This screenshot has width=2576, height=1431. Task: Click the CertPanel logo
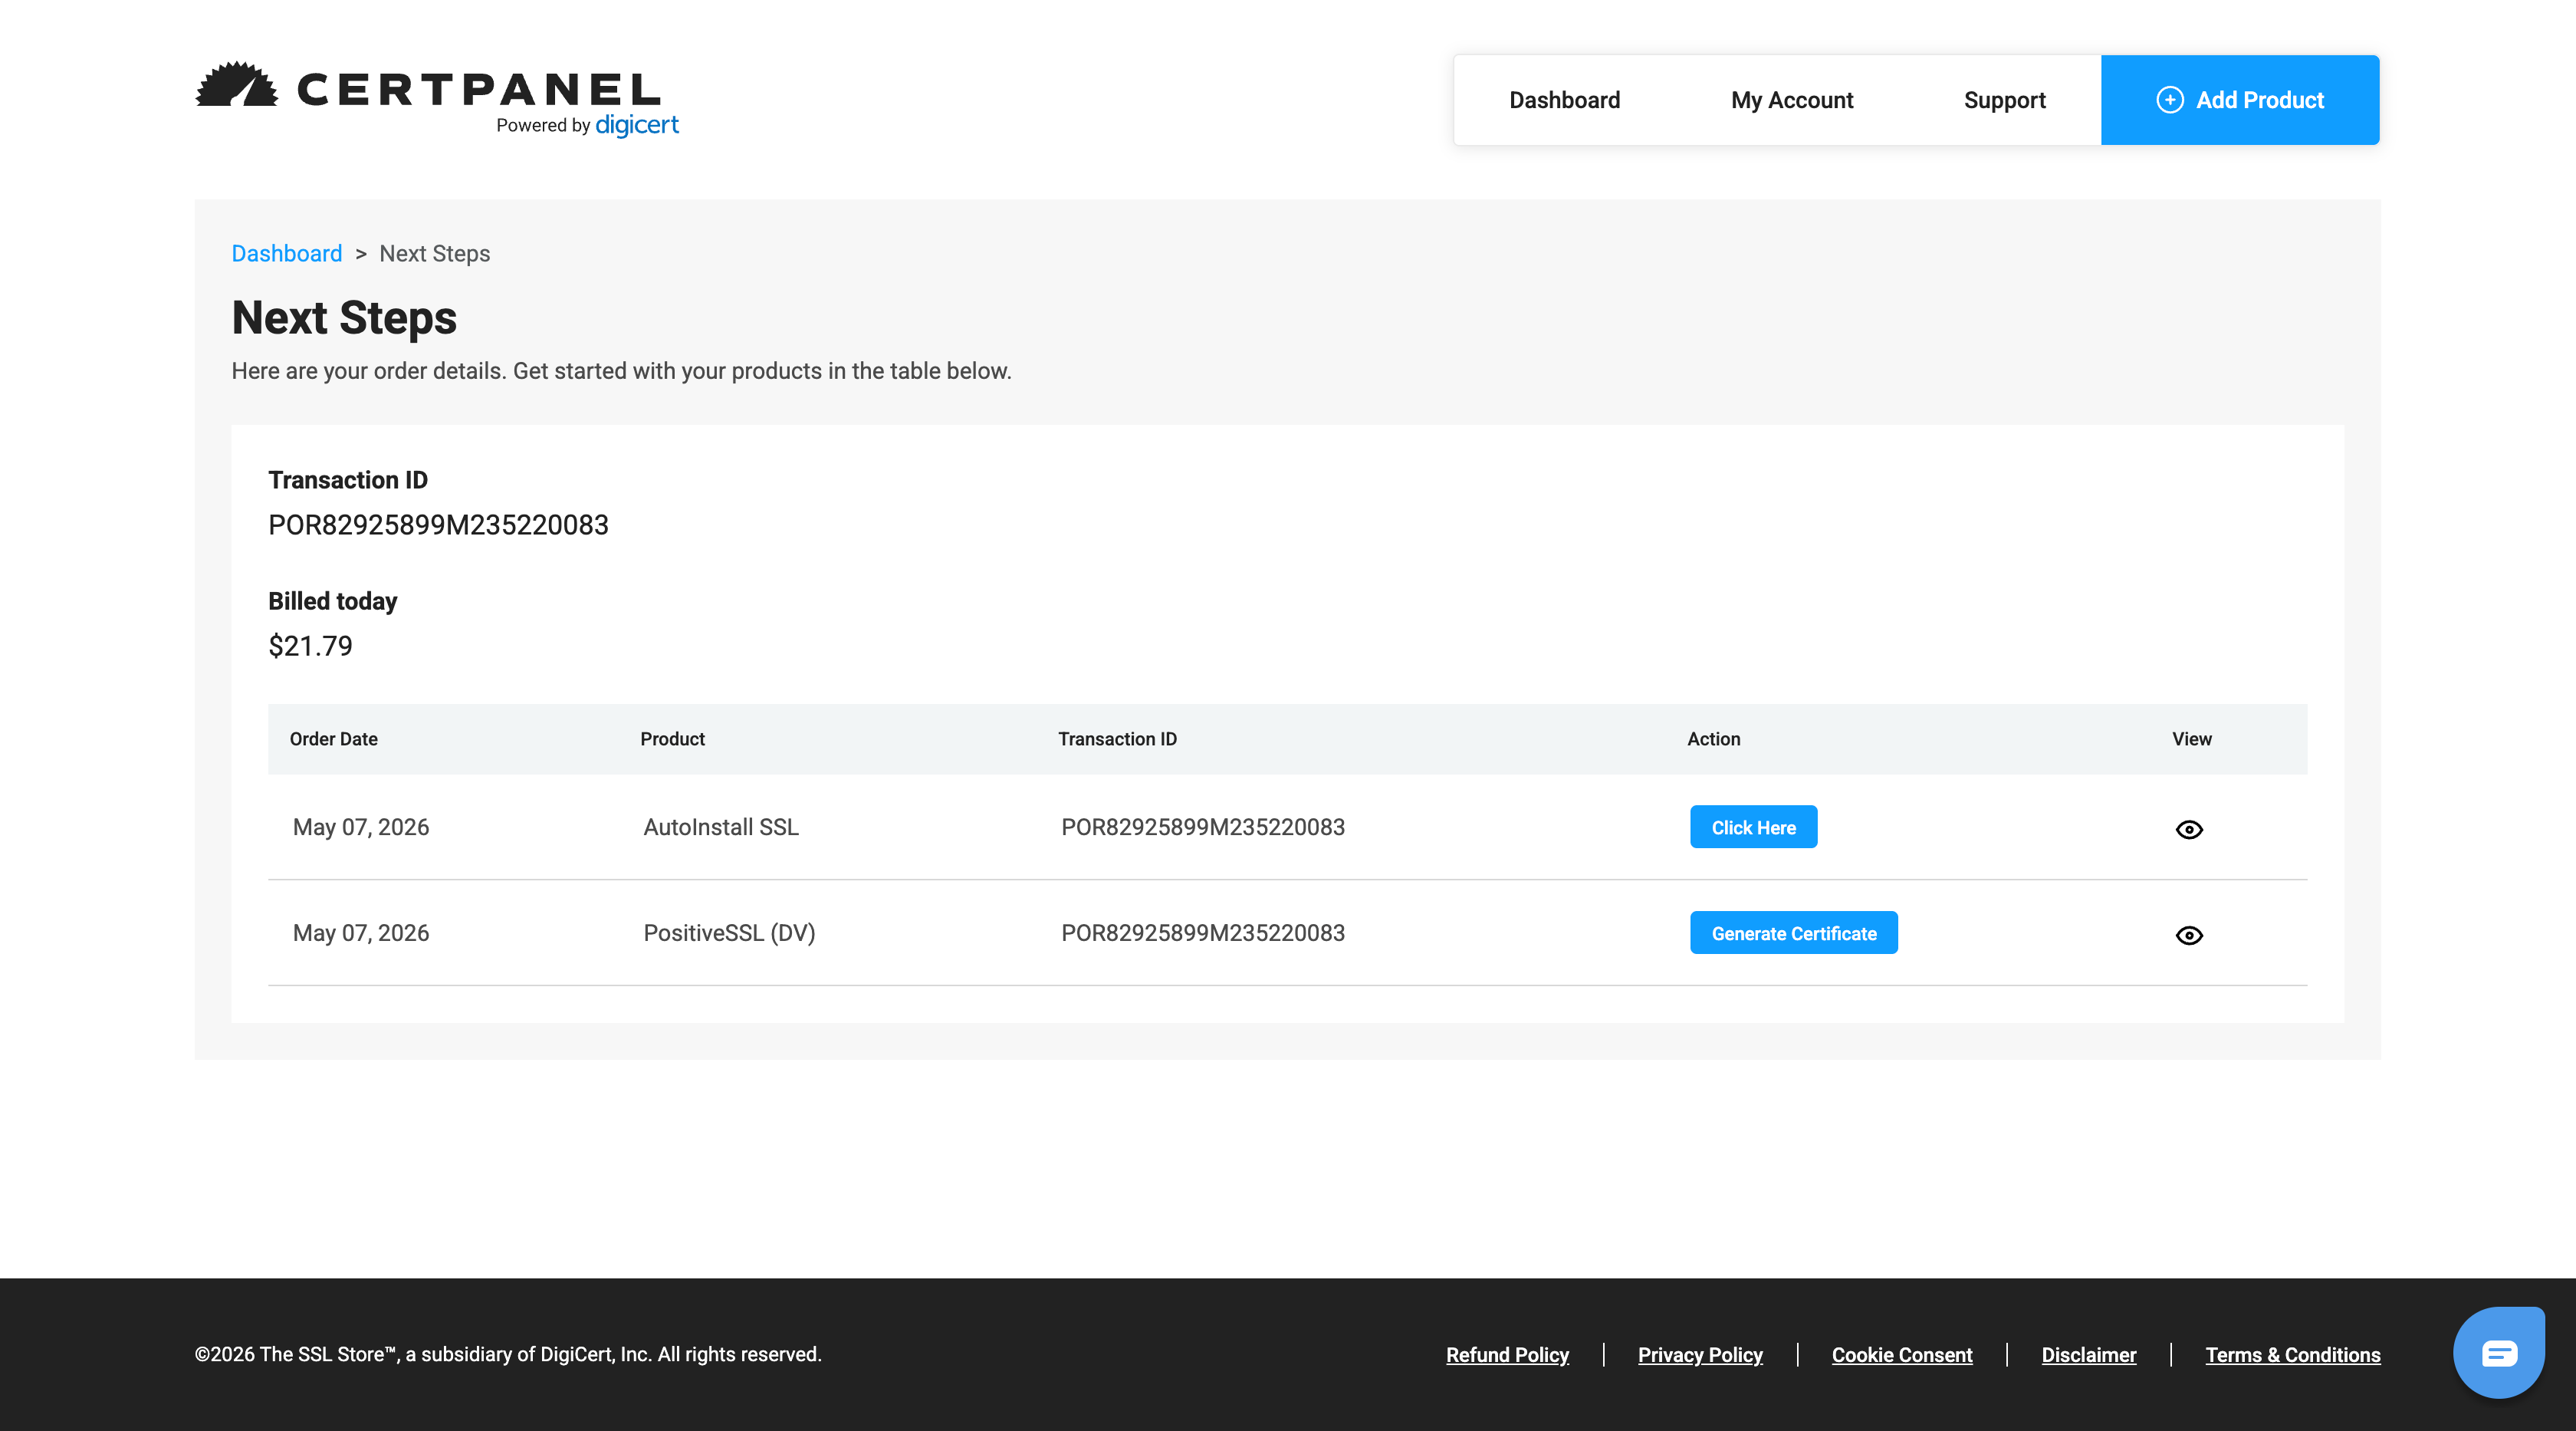click(x=436, y=98)
